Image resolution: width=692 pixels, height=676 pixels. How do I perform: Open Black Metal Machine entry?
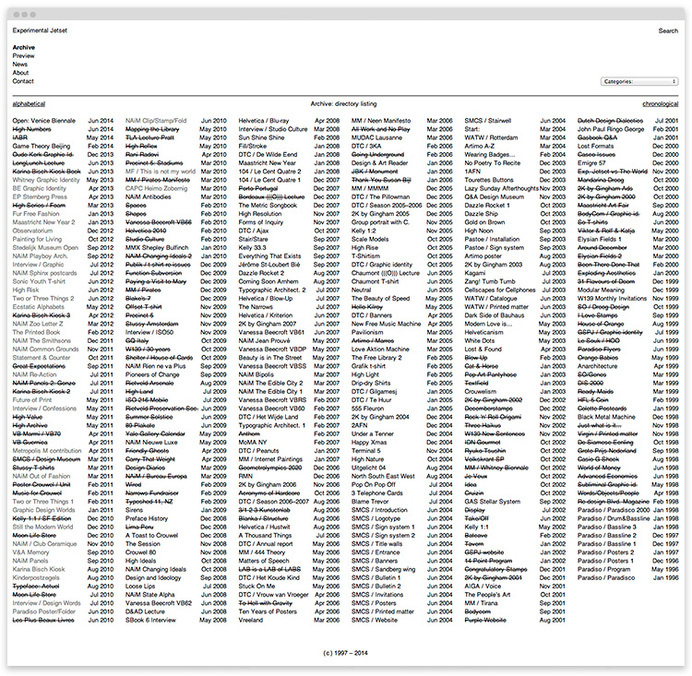[x=606, y=417]
